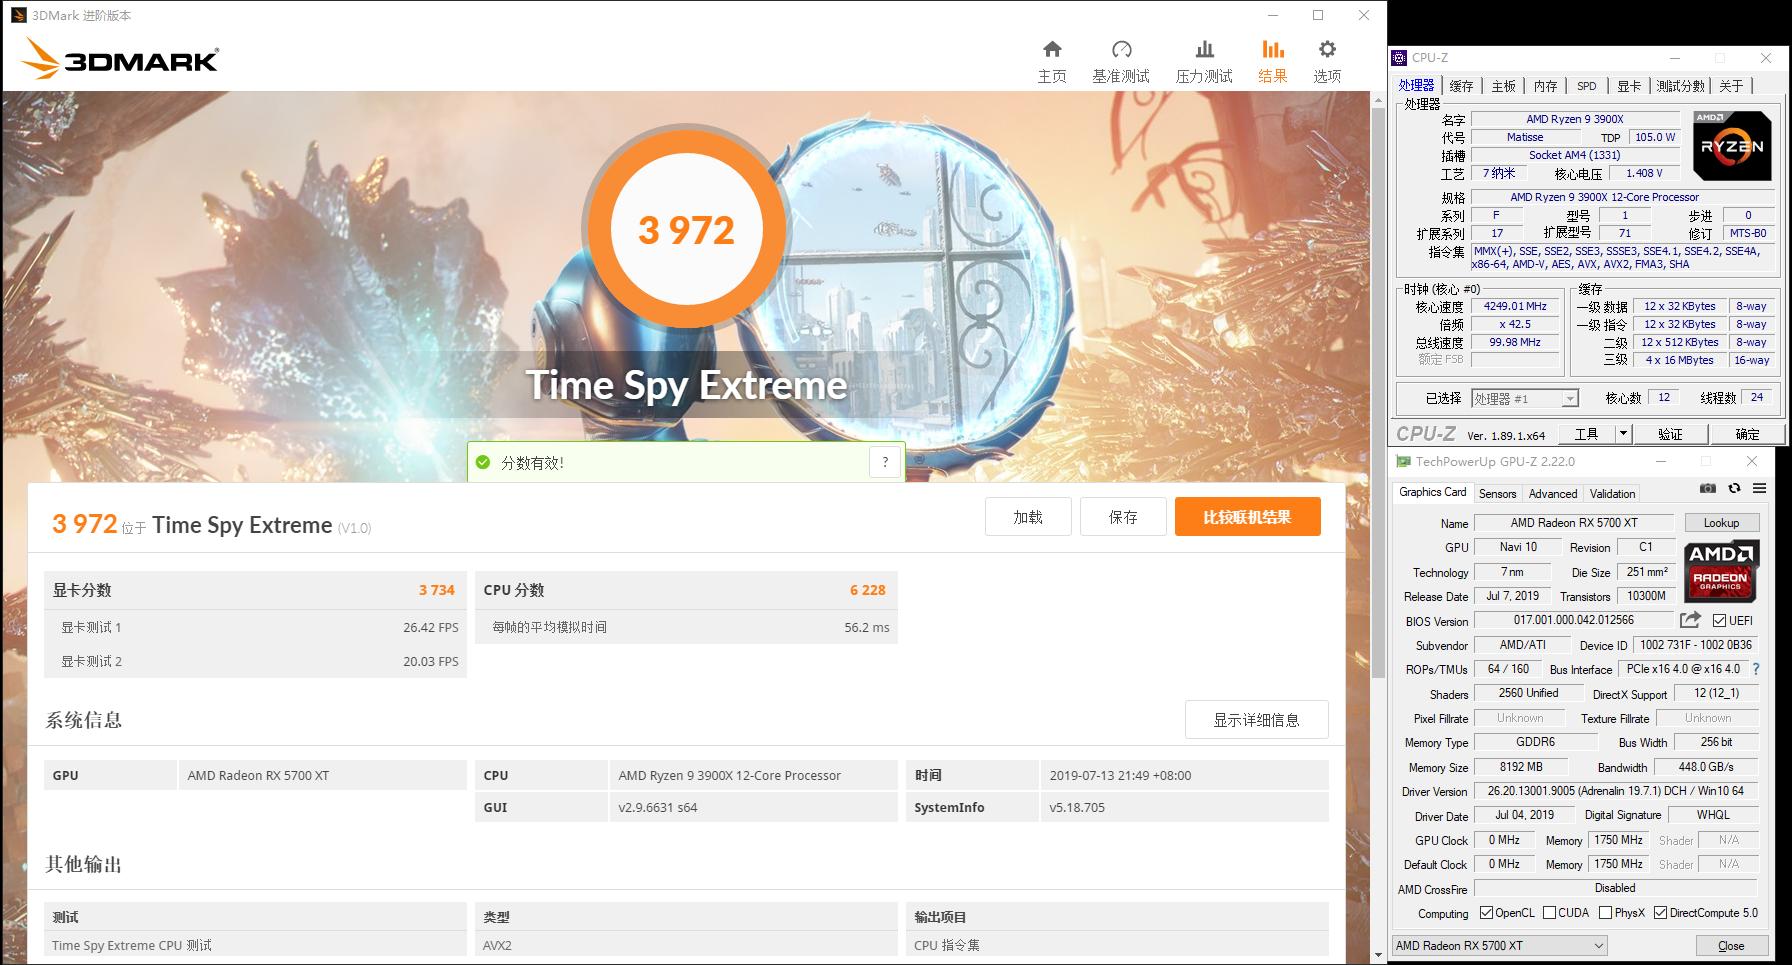1792x965 pixels.
Task: Click the 比较联机结果 compare results button
Action: click(x=1247, y=516)
